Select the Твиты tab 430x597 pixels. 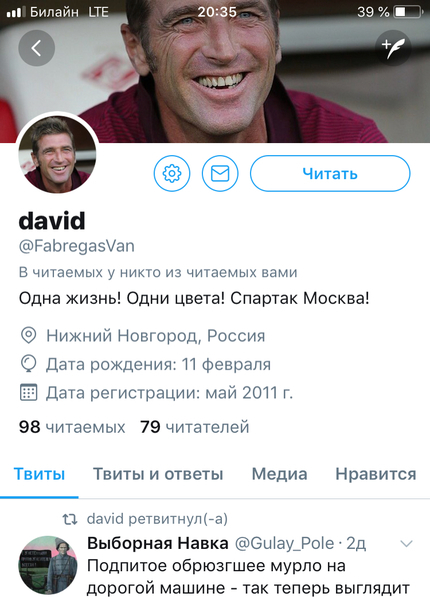click(39, 474)
